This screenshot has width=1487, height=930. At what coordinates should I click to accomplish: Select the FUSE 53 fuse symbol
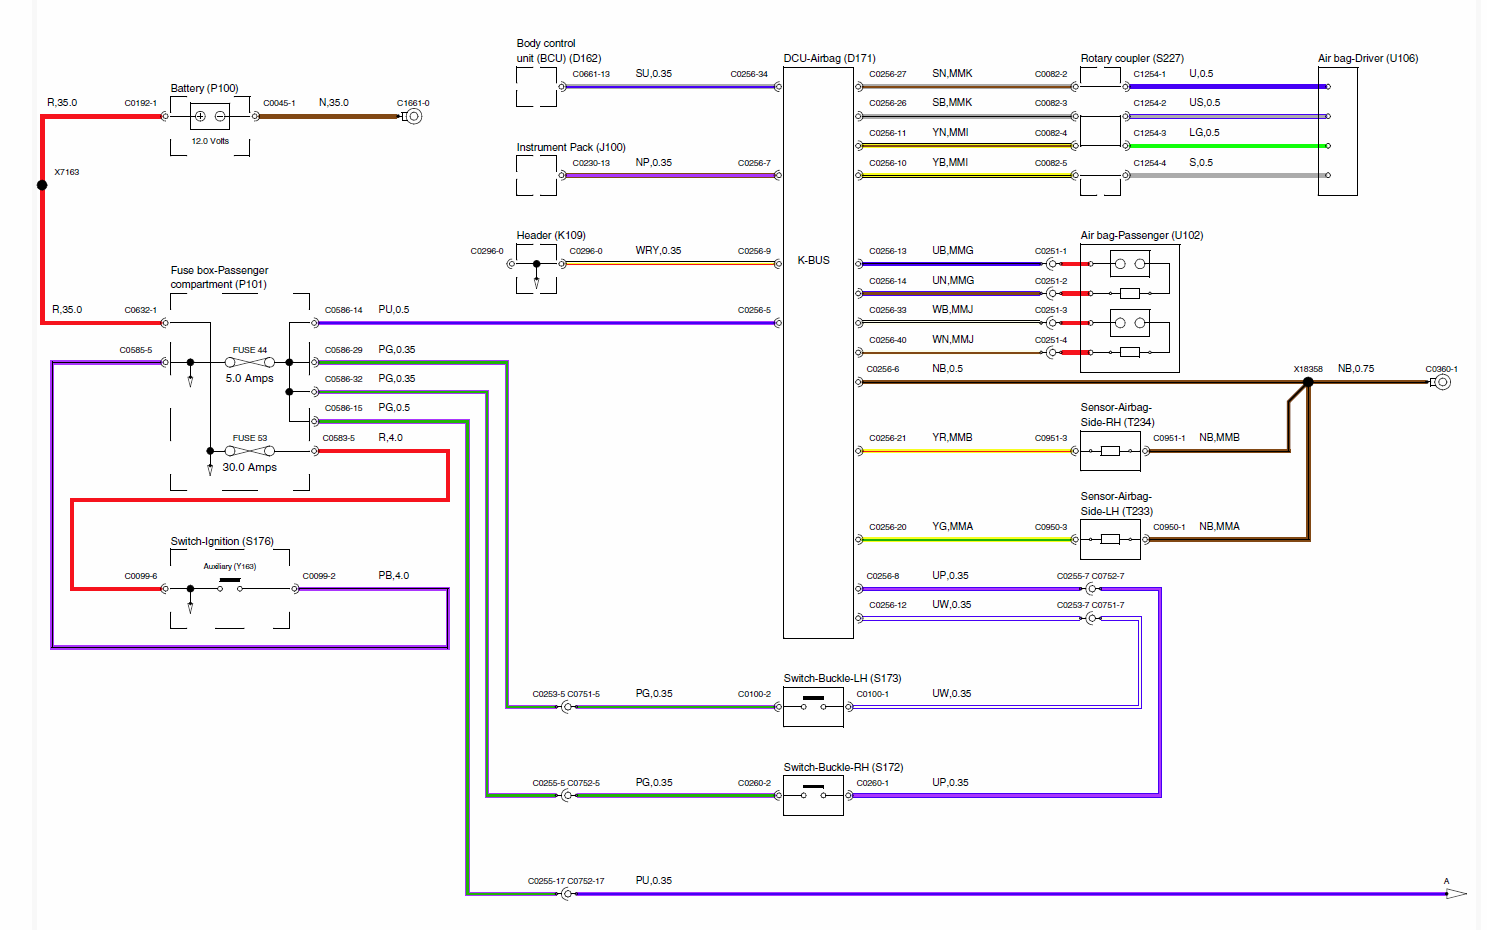(250, 451)
